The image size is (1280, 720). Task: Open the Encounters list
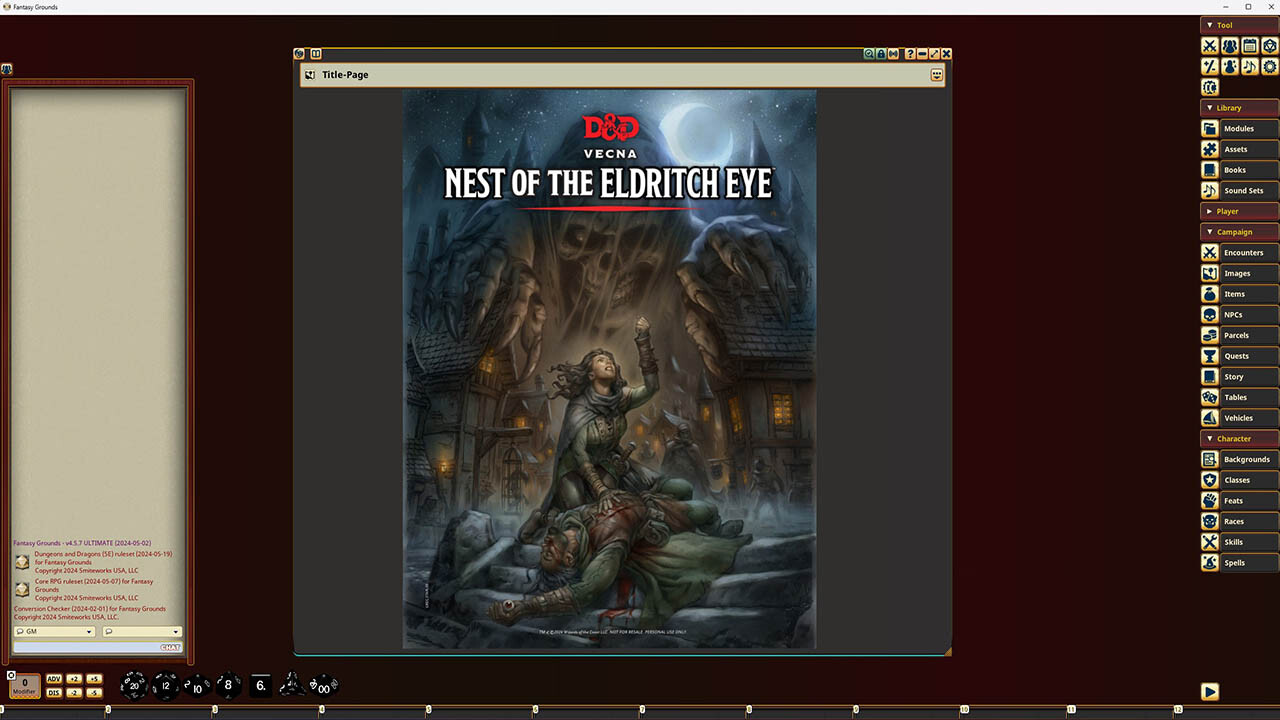[x=1239, y=253]
